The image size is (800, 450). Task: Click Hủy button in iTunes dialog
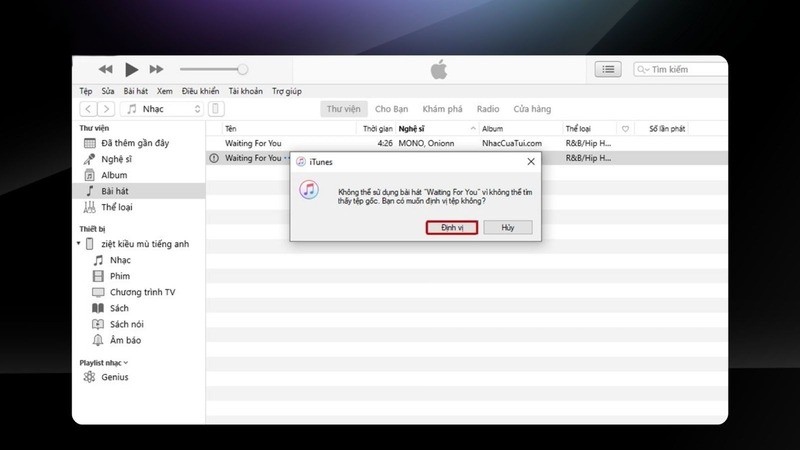508,228
